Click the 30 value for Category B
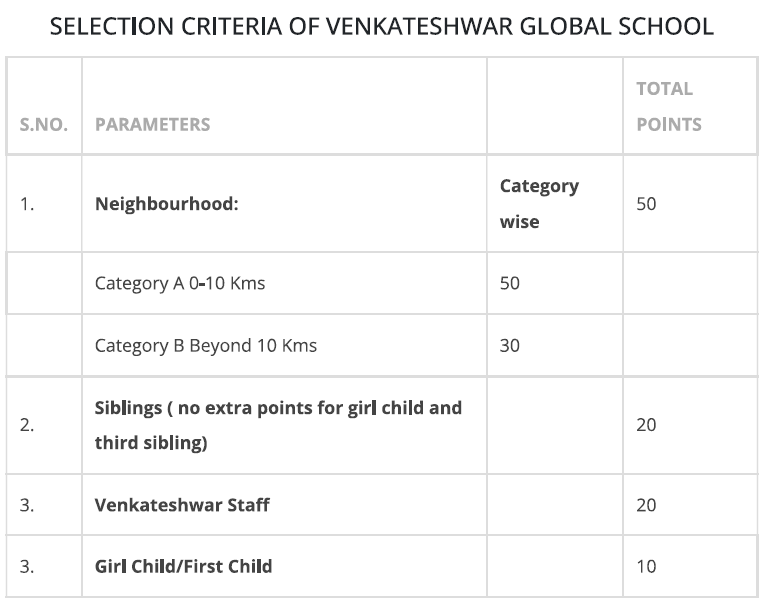 [510, 346]
